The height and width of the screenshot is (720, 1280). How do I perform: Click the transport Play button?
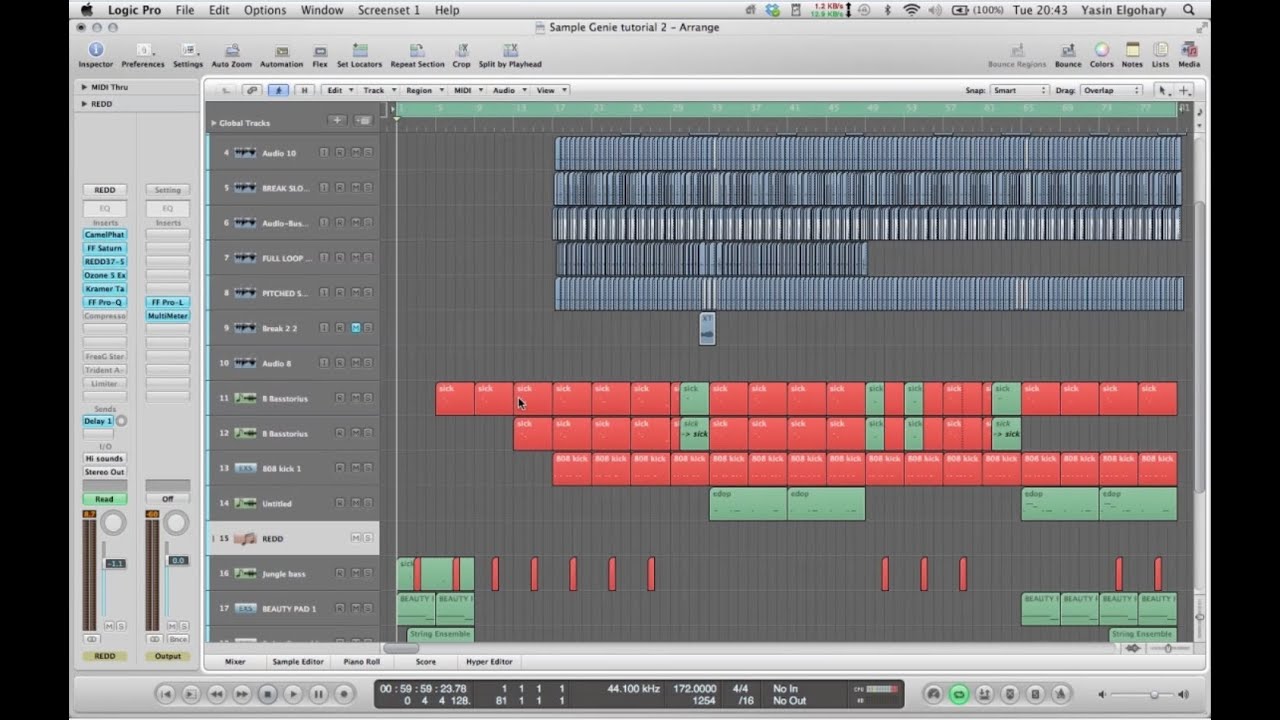pyautogui.click(x=293, y=694)
